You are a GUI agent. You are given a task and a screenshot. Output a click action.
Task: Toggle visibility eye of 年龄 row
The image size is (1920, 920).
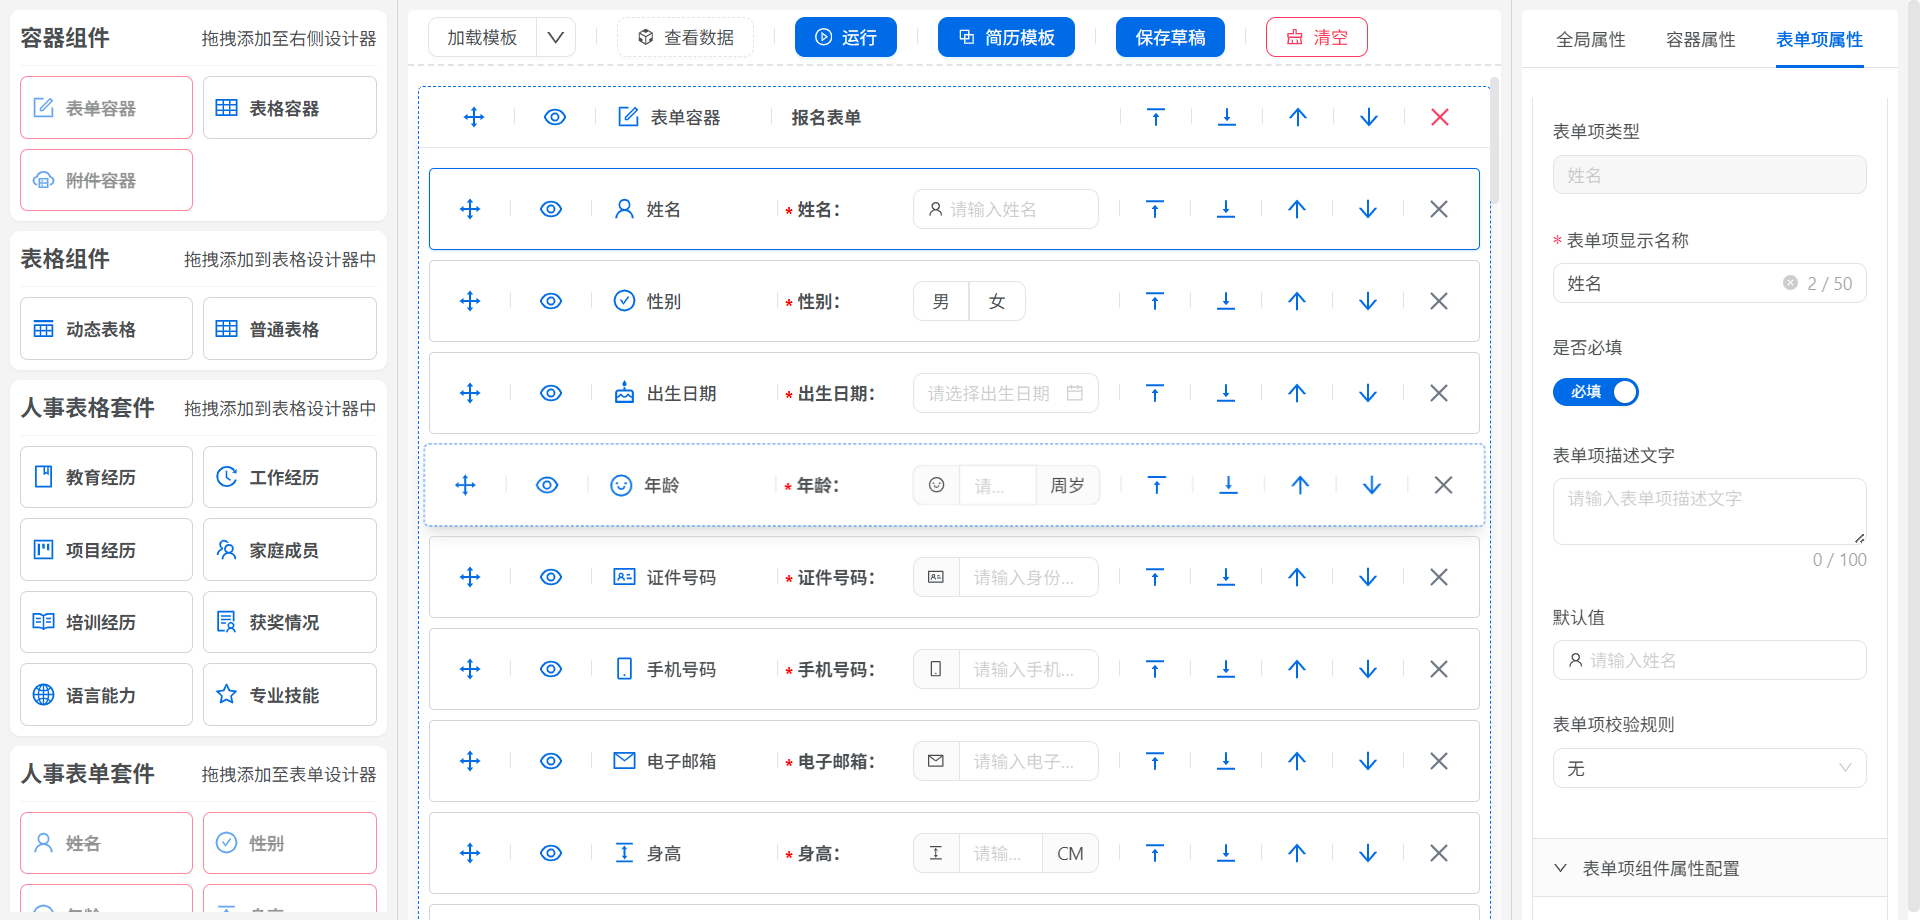(x=546, y=485)
